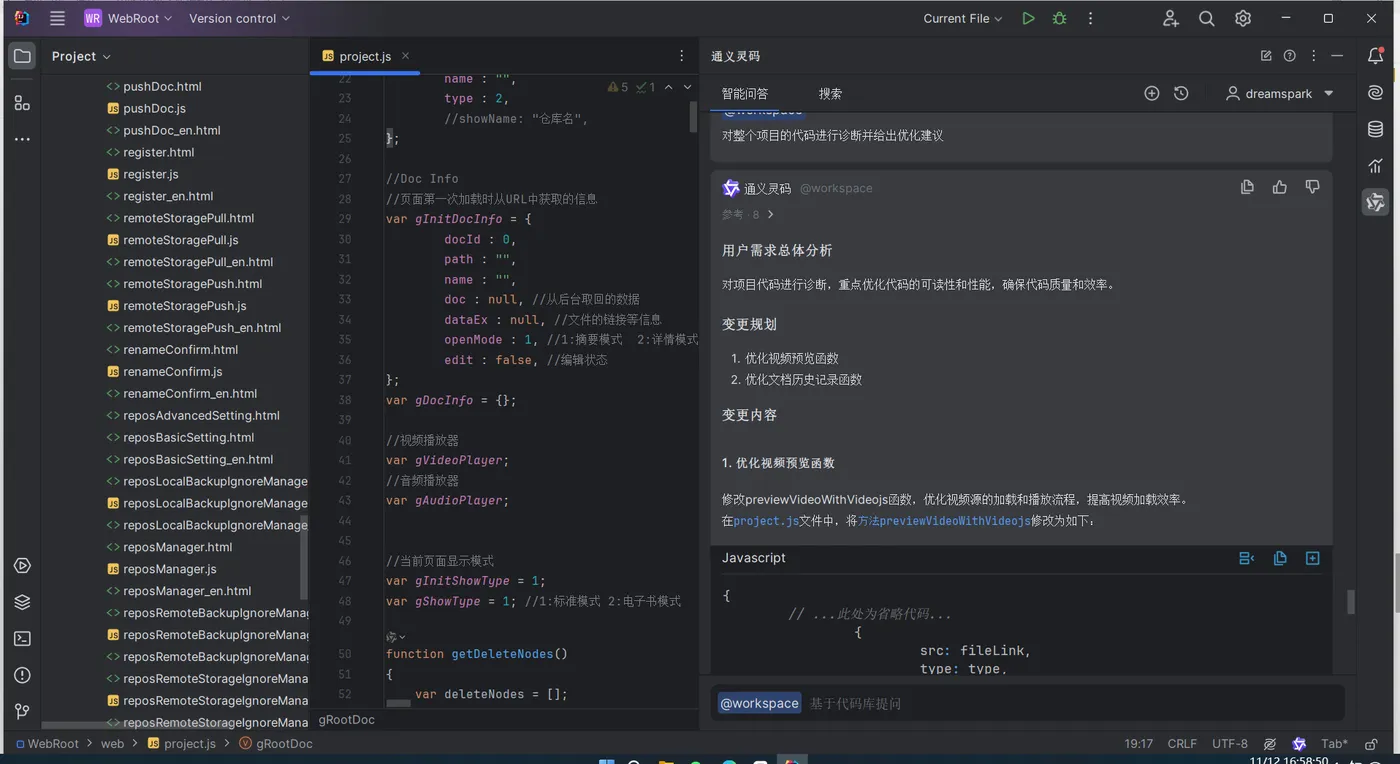Click the 5 warnings indicator

pos(618,87)
